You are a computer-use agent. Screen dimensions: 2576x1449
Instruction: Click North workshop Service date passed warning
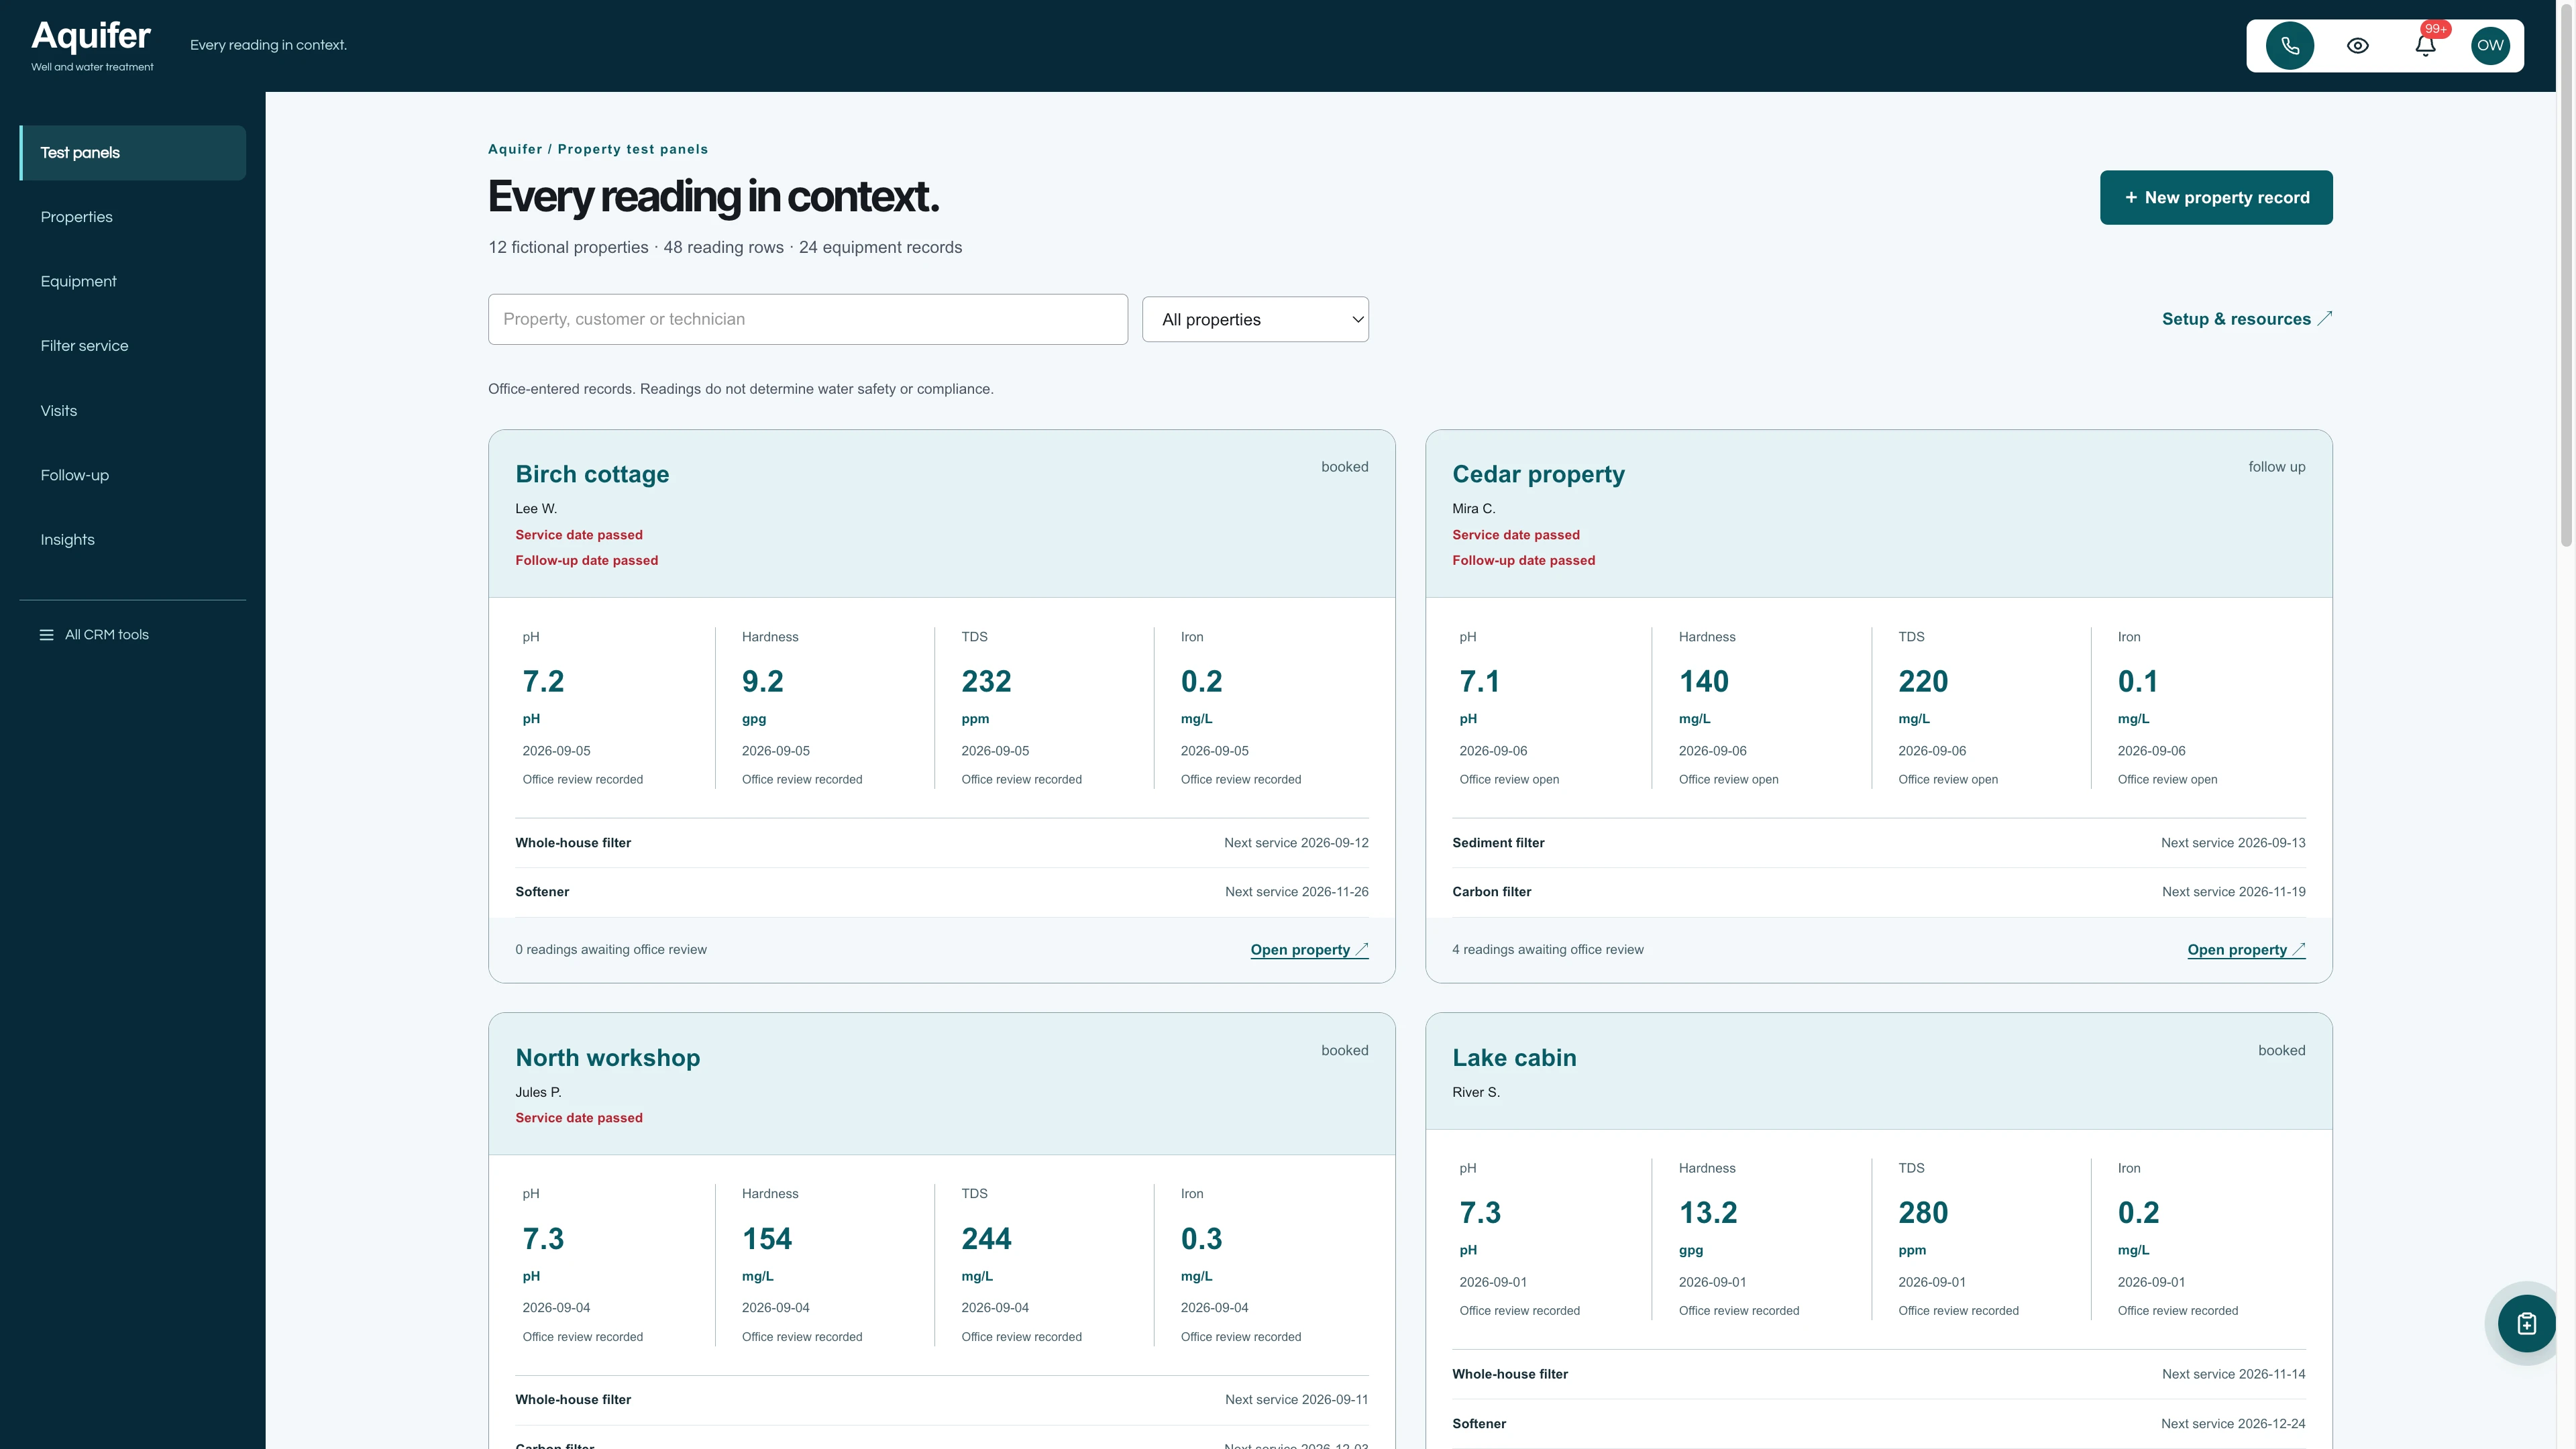click(579, 1118)
